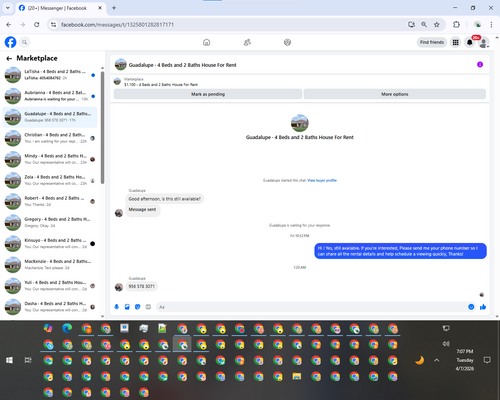
Task: Open Mindy conversation
Action: tap(50, 159)
